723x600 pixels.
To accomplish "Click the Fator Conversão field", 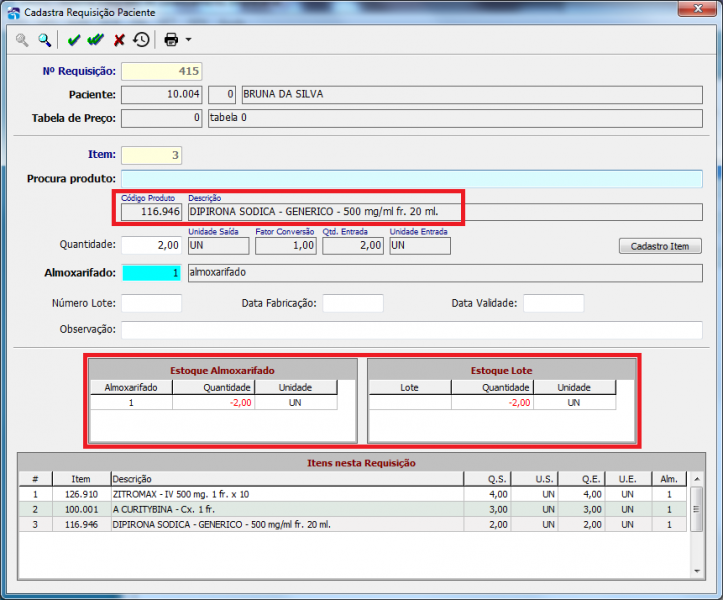I will 285,246.
